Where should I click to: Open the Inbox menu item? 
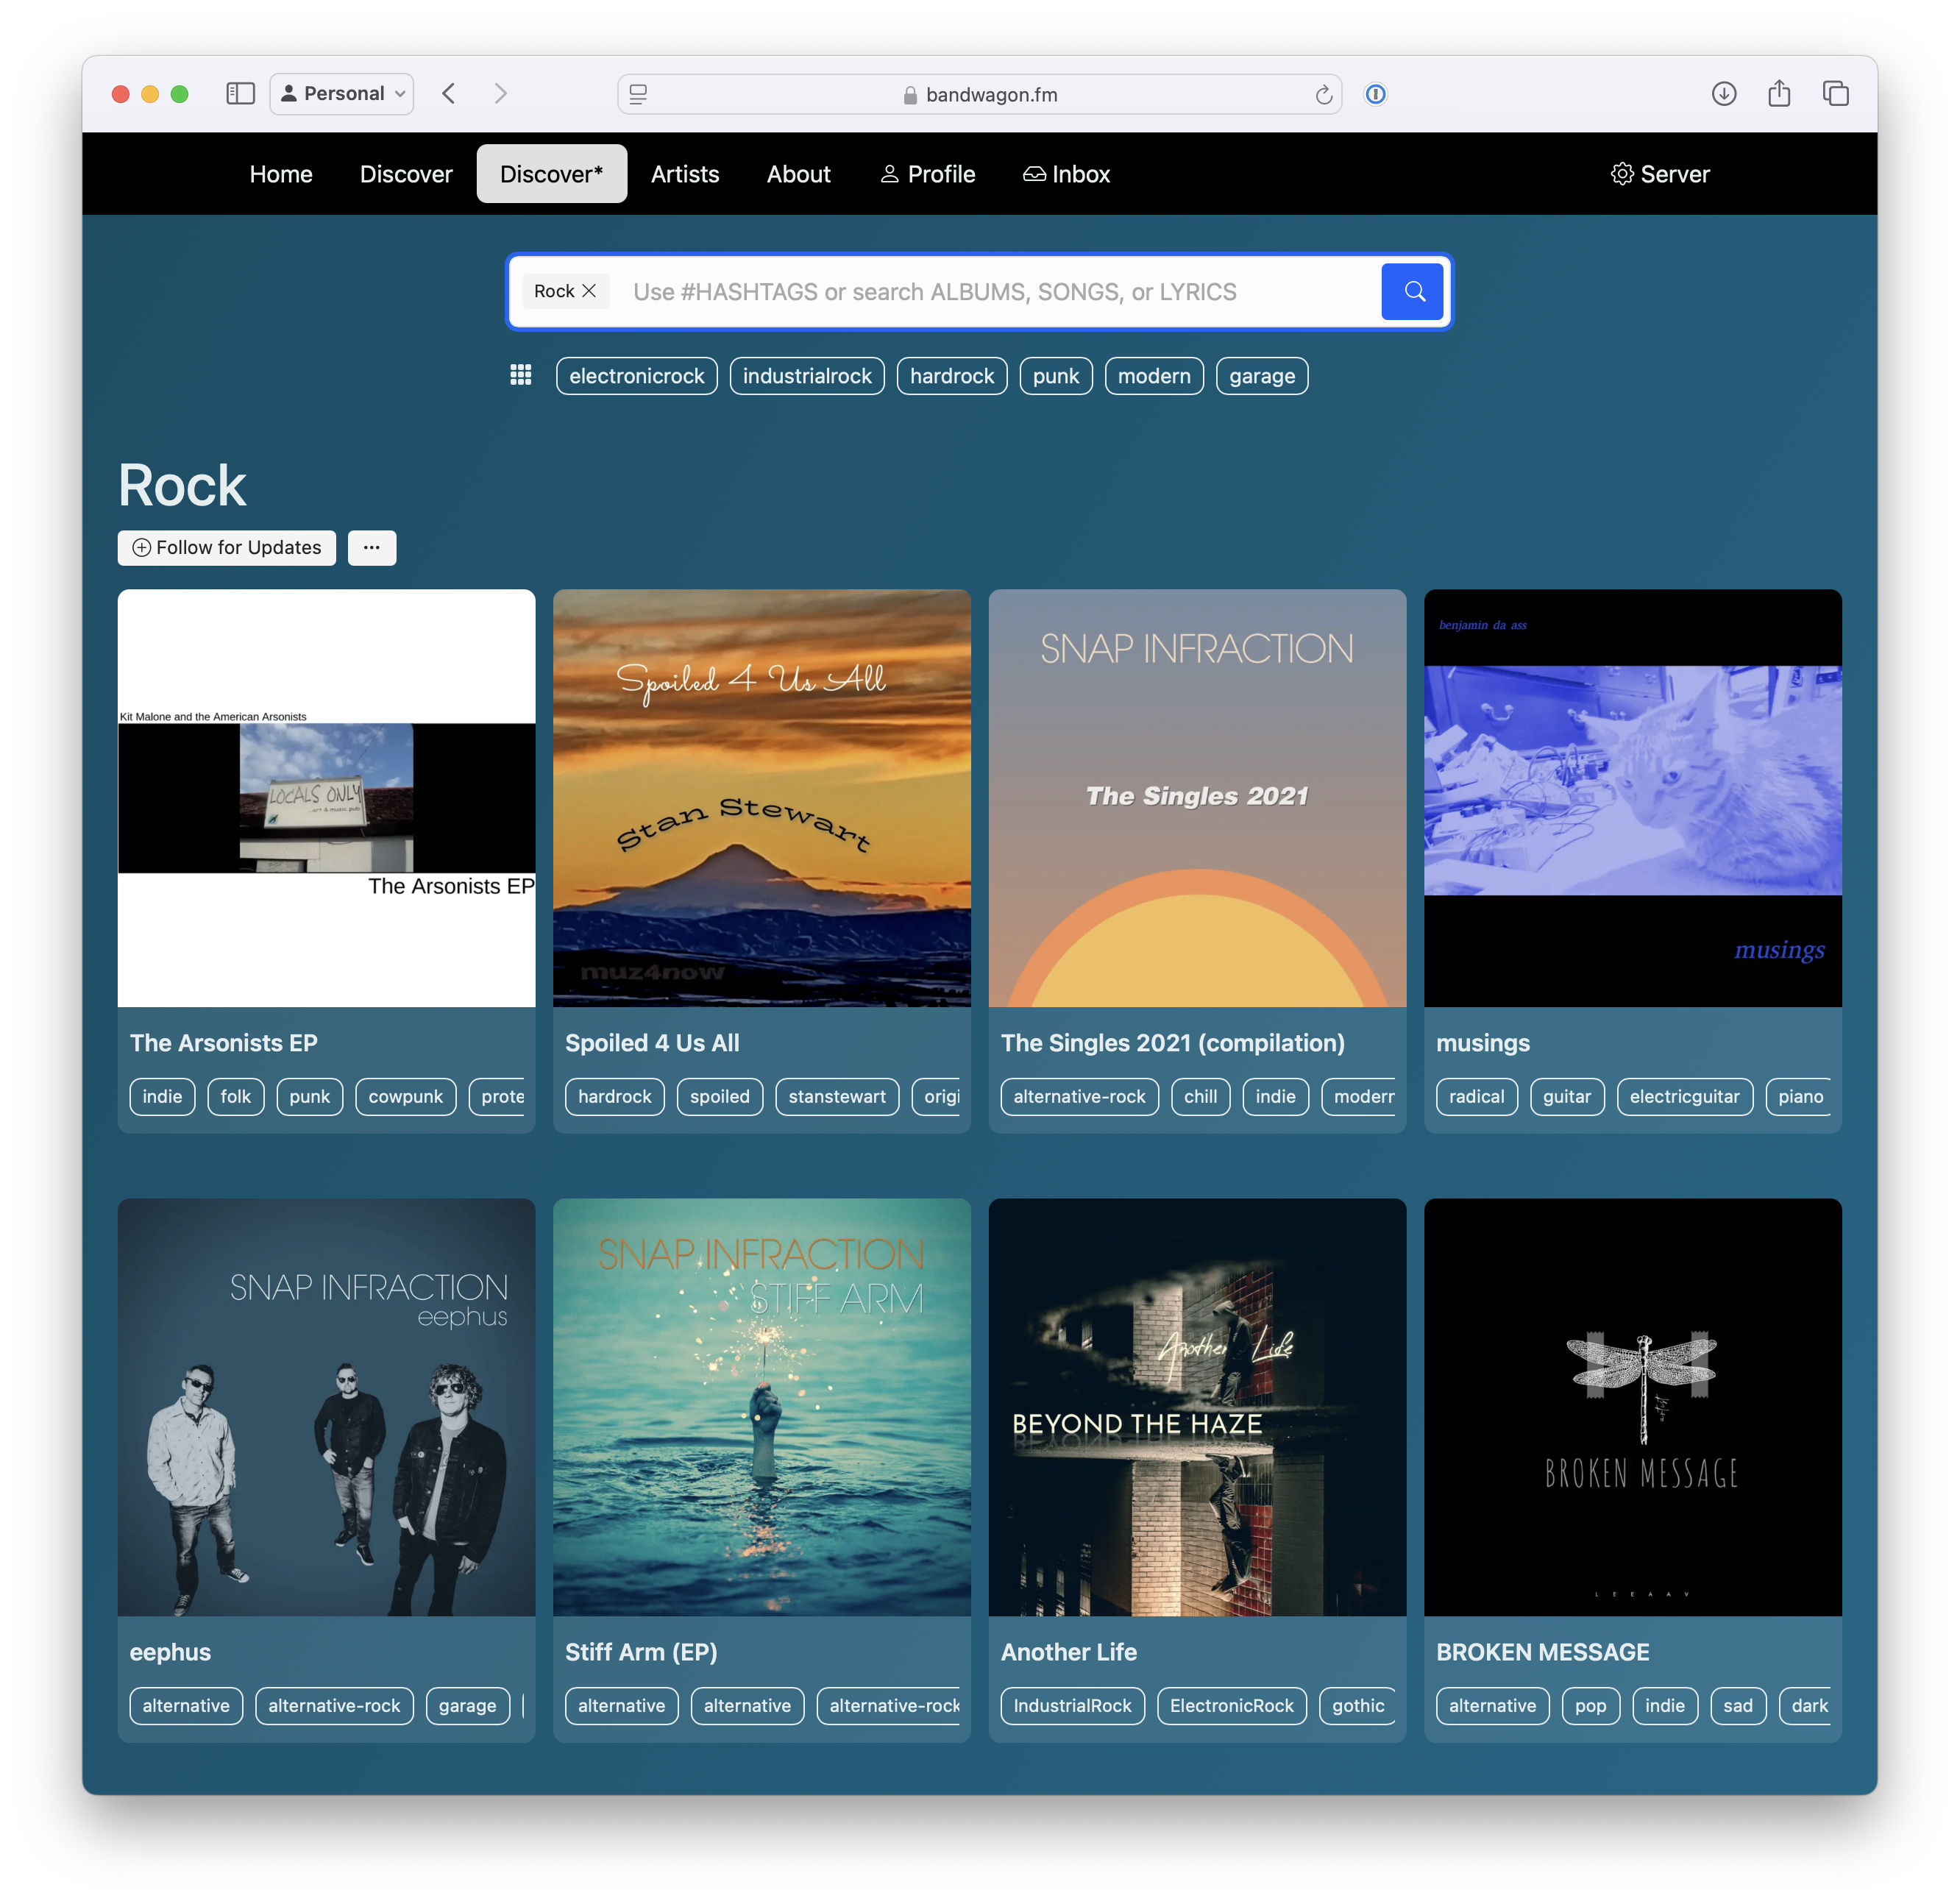tap(1066, 174)
